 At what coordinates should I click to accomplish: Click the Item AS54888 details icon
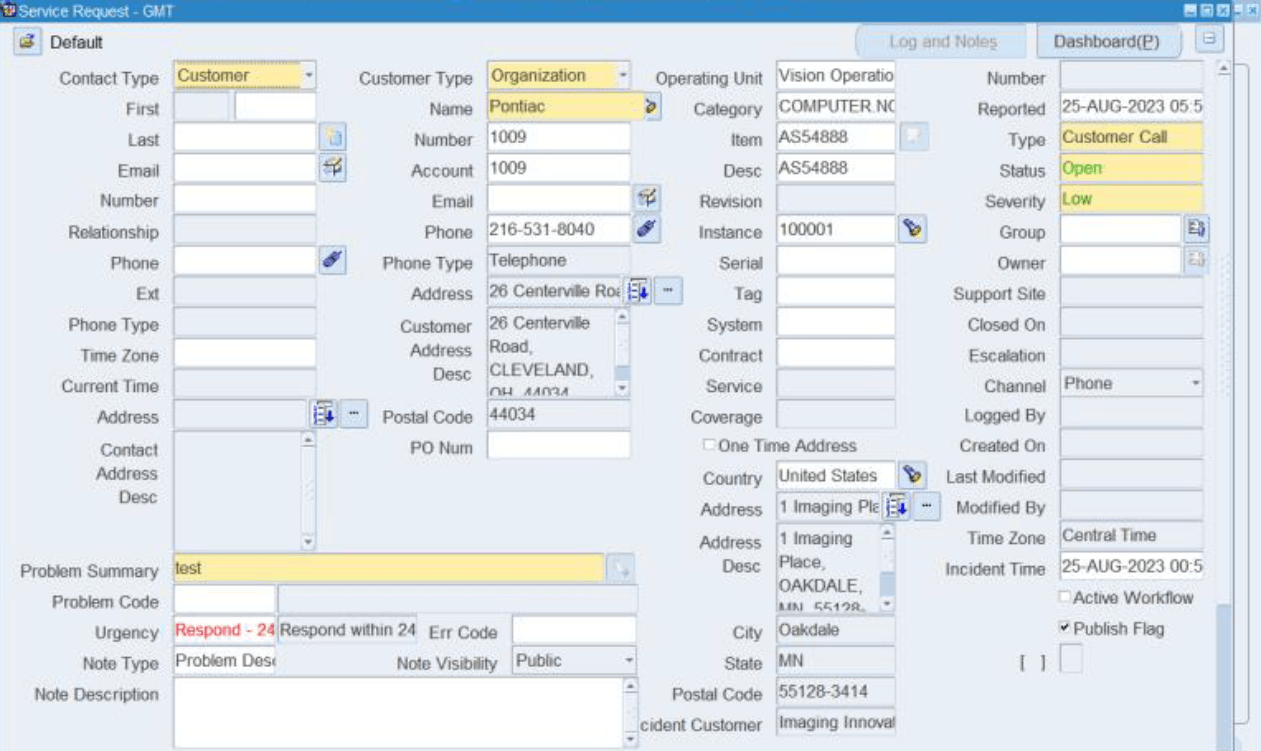pos(912,138)
